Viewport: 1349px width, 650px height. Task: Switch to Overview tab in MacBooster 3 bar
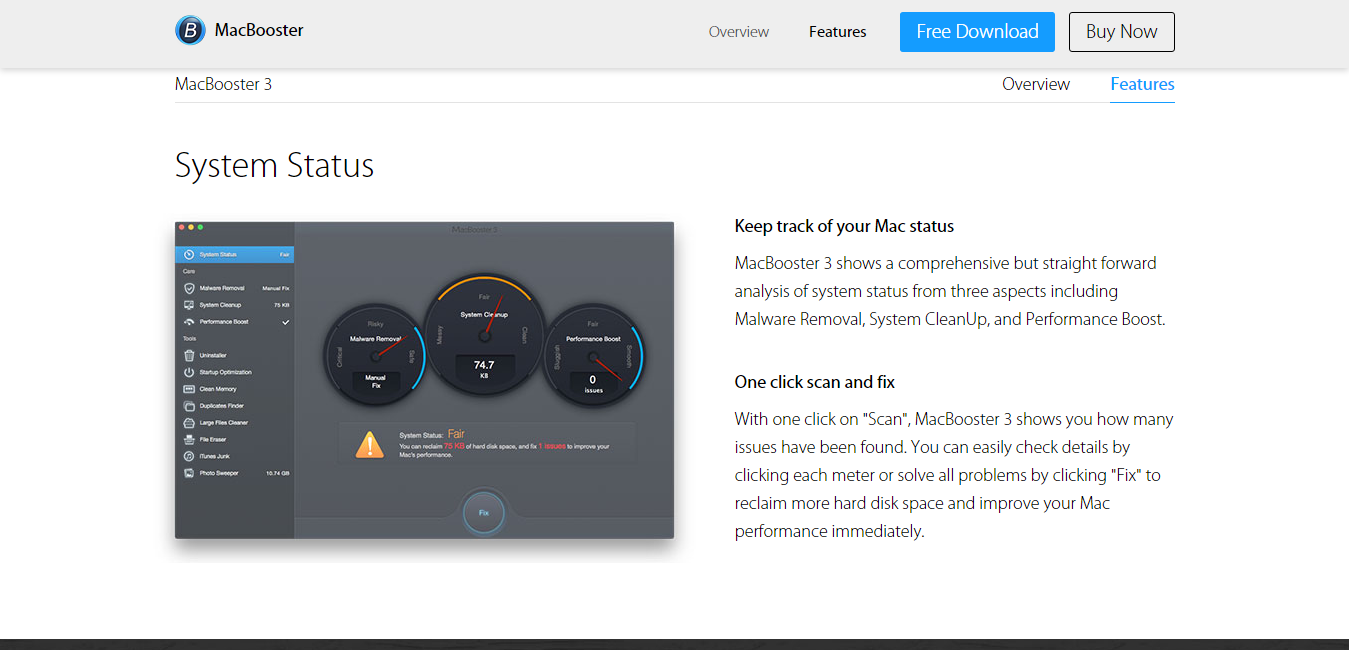tap(1036, 84)
